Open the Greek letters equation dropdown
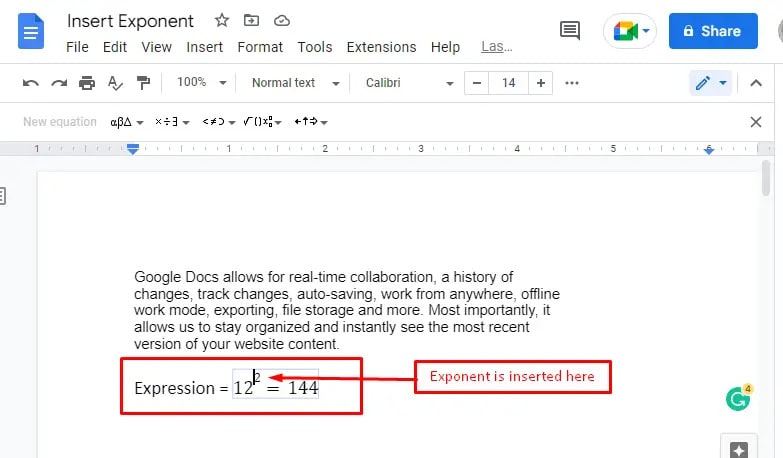Viewport: 783px width, 458px height. click(x=126, y=122)
